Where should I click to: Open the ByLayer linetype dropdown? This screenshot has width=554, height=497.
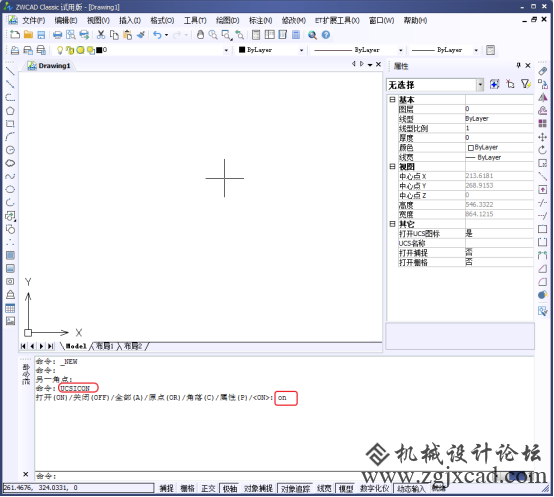[401, 50]
